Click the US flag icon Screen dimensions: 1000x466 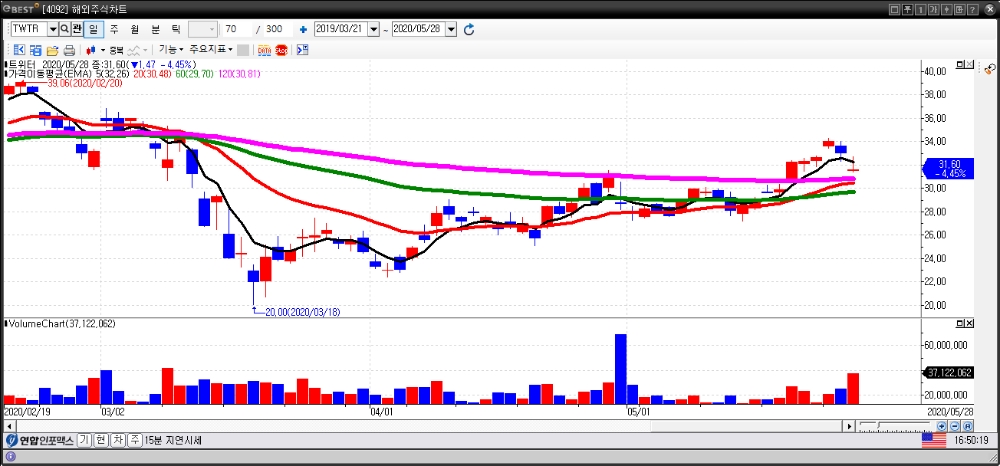(x=934, y=440)
